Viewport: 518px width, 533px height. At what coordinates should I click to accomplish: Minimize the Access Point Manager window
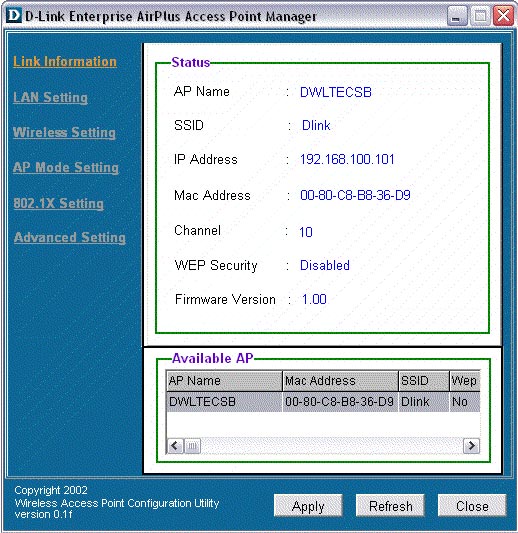[456, 16]
